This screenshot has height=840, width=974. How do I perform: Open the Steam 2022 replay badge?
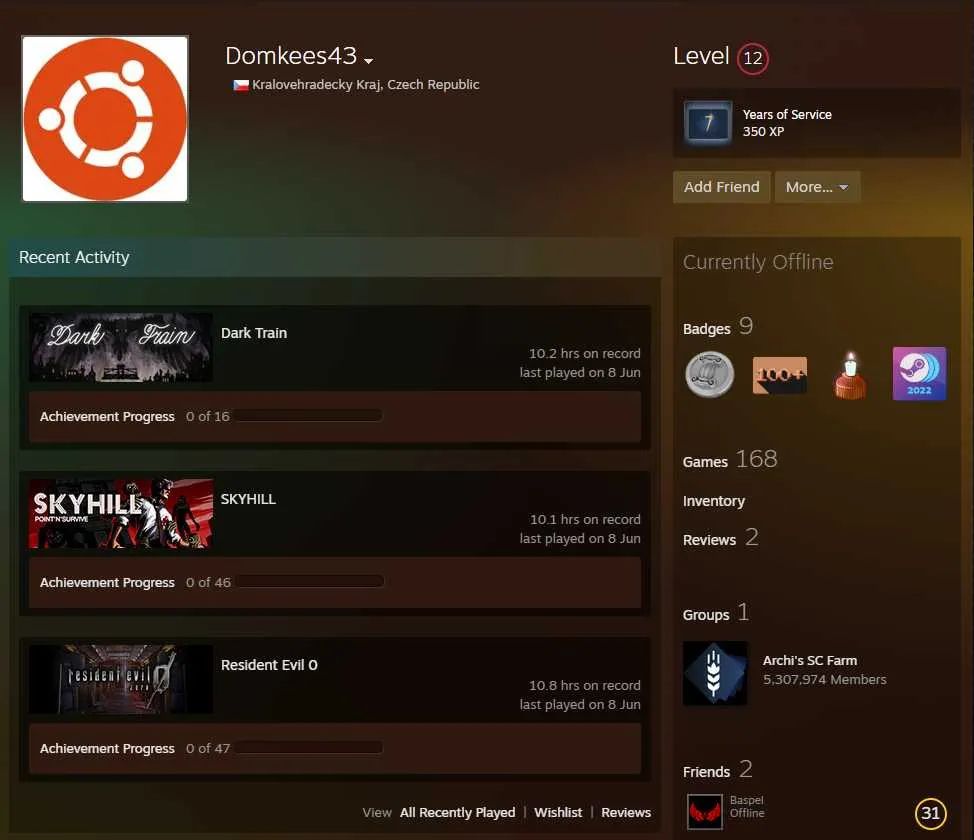pos(919,373)
